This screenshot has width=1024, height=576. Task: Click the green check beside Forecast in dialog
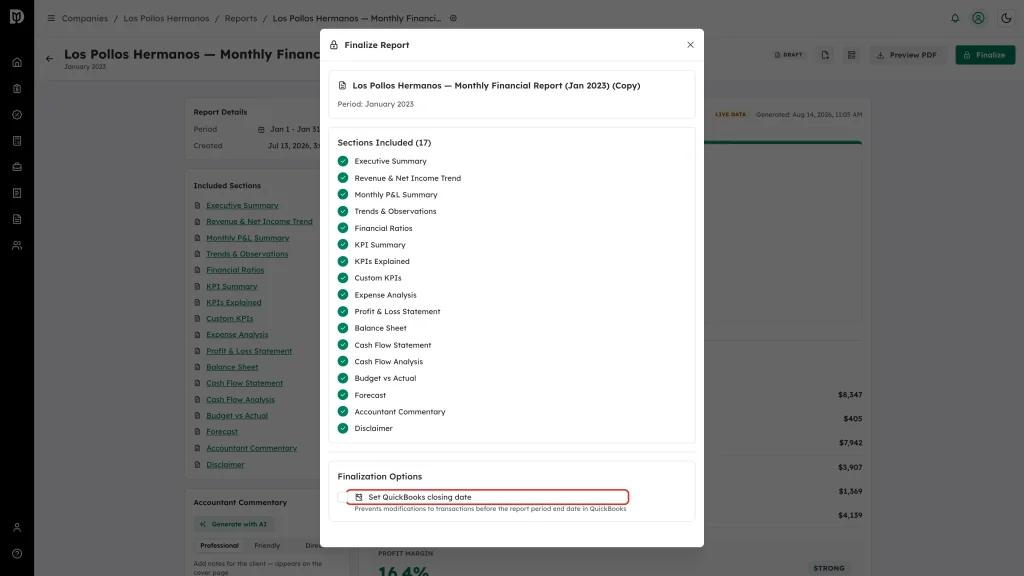pos(343,394)
